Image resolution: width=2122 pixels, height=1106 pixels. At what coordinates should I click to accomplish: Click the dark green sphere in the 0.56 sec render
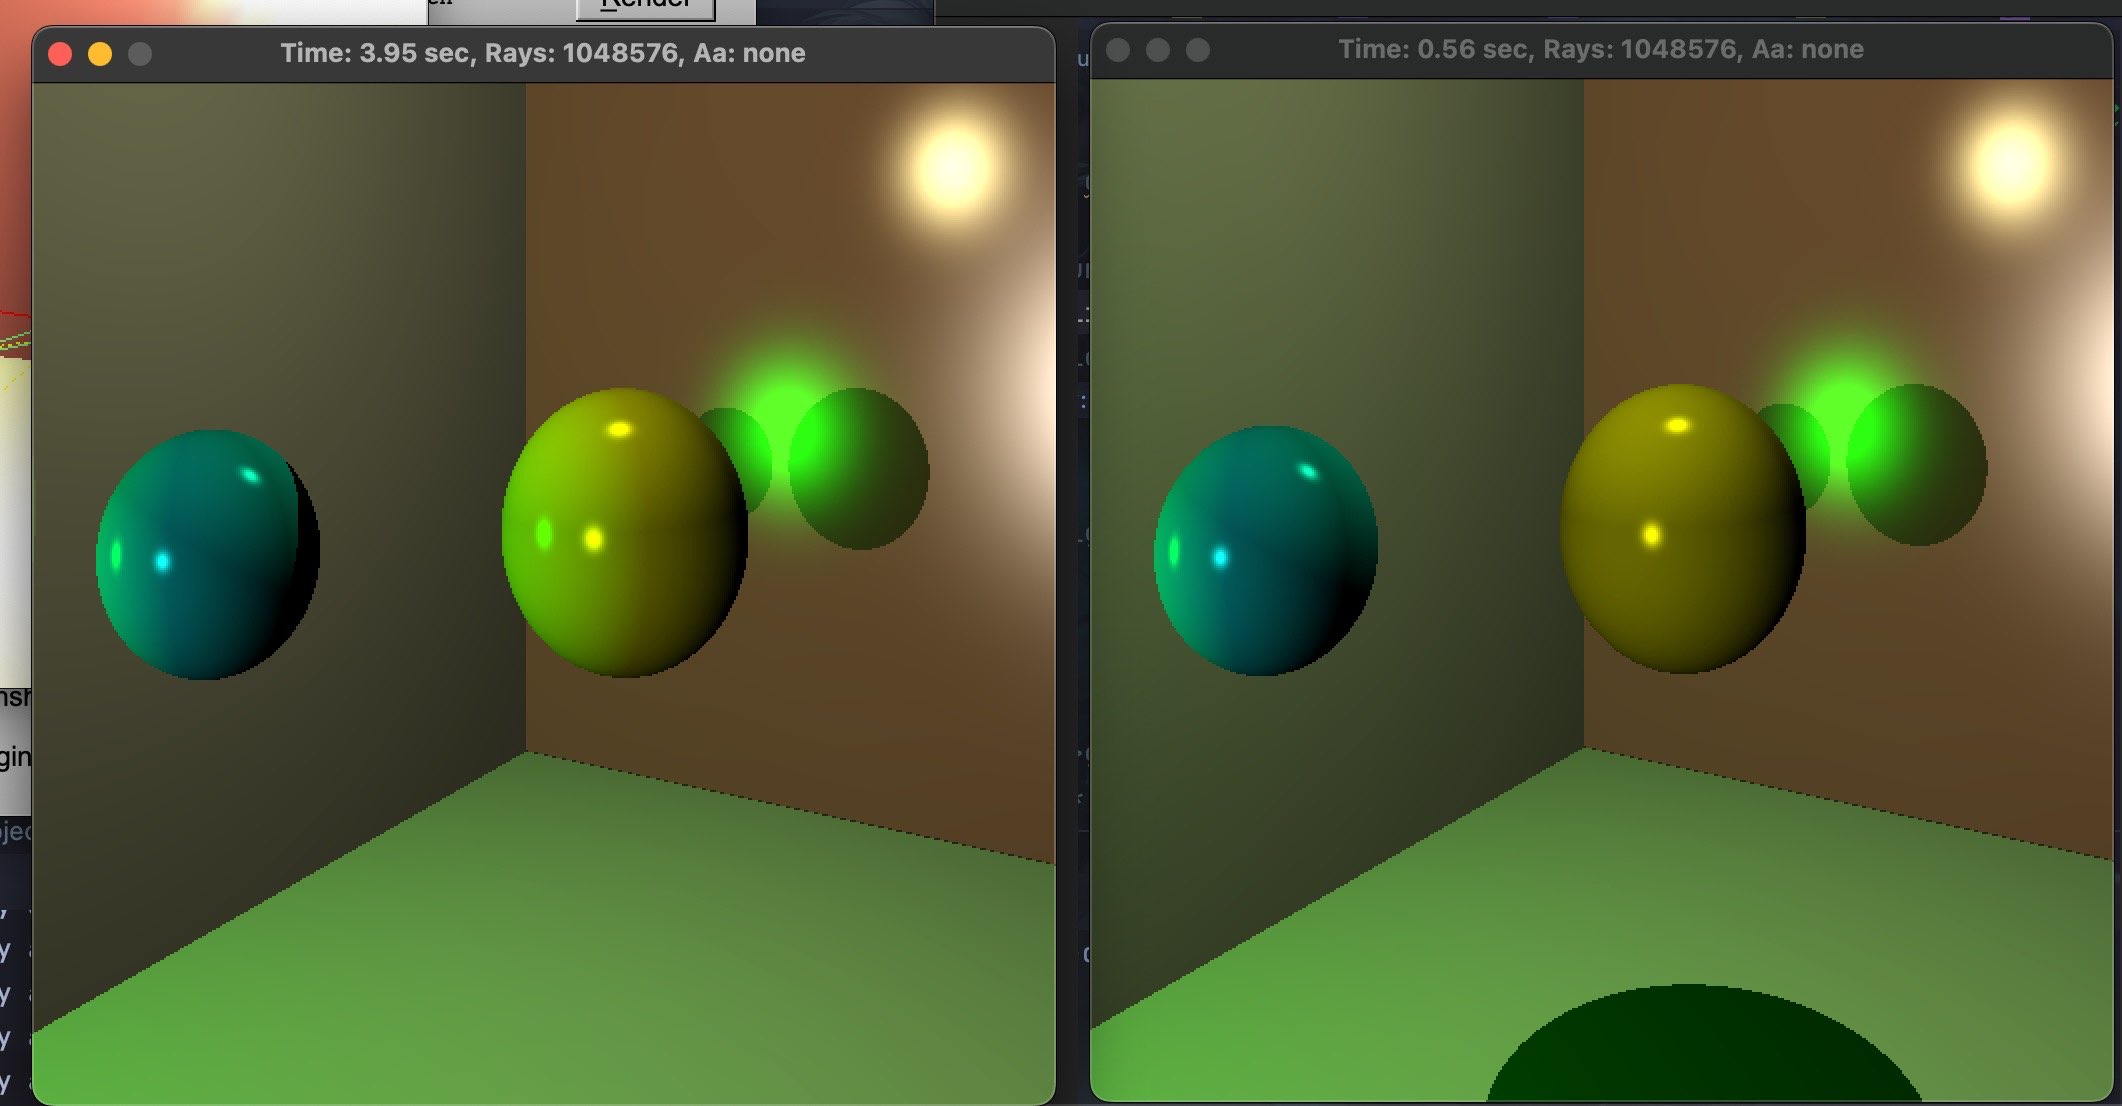1916,464
